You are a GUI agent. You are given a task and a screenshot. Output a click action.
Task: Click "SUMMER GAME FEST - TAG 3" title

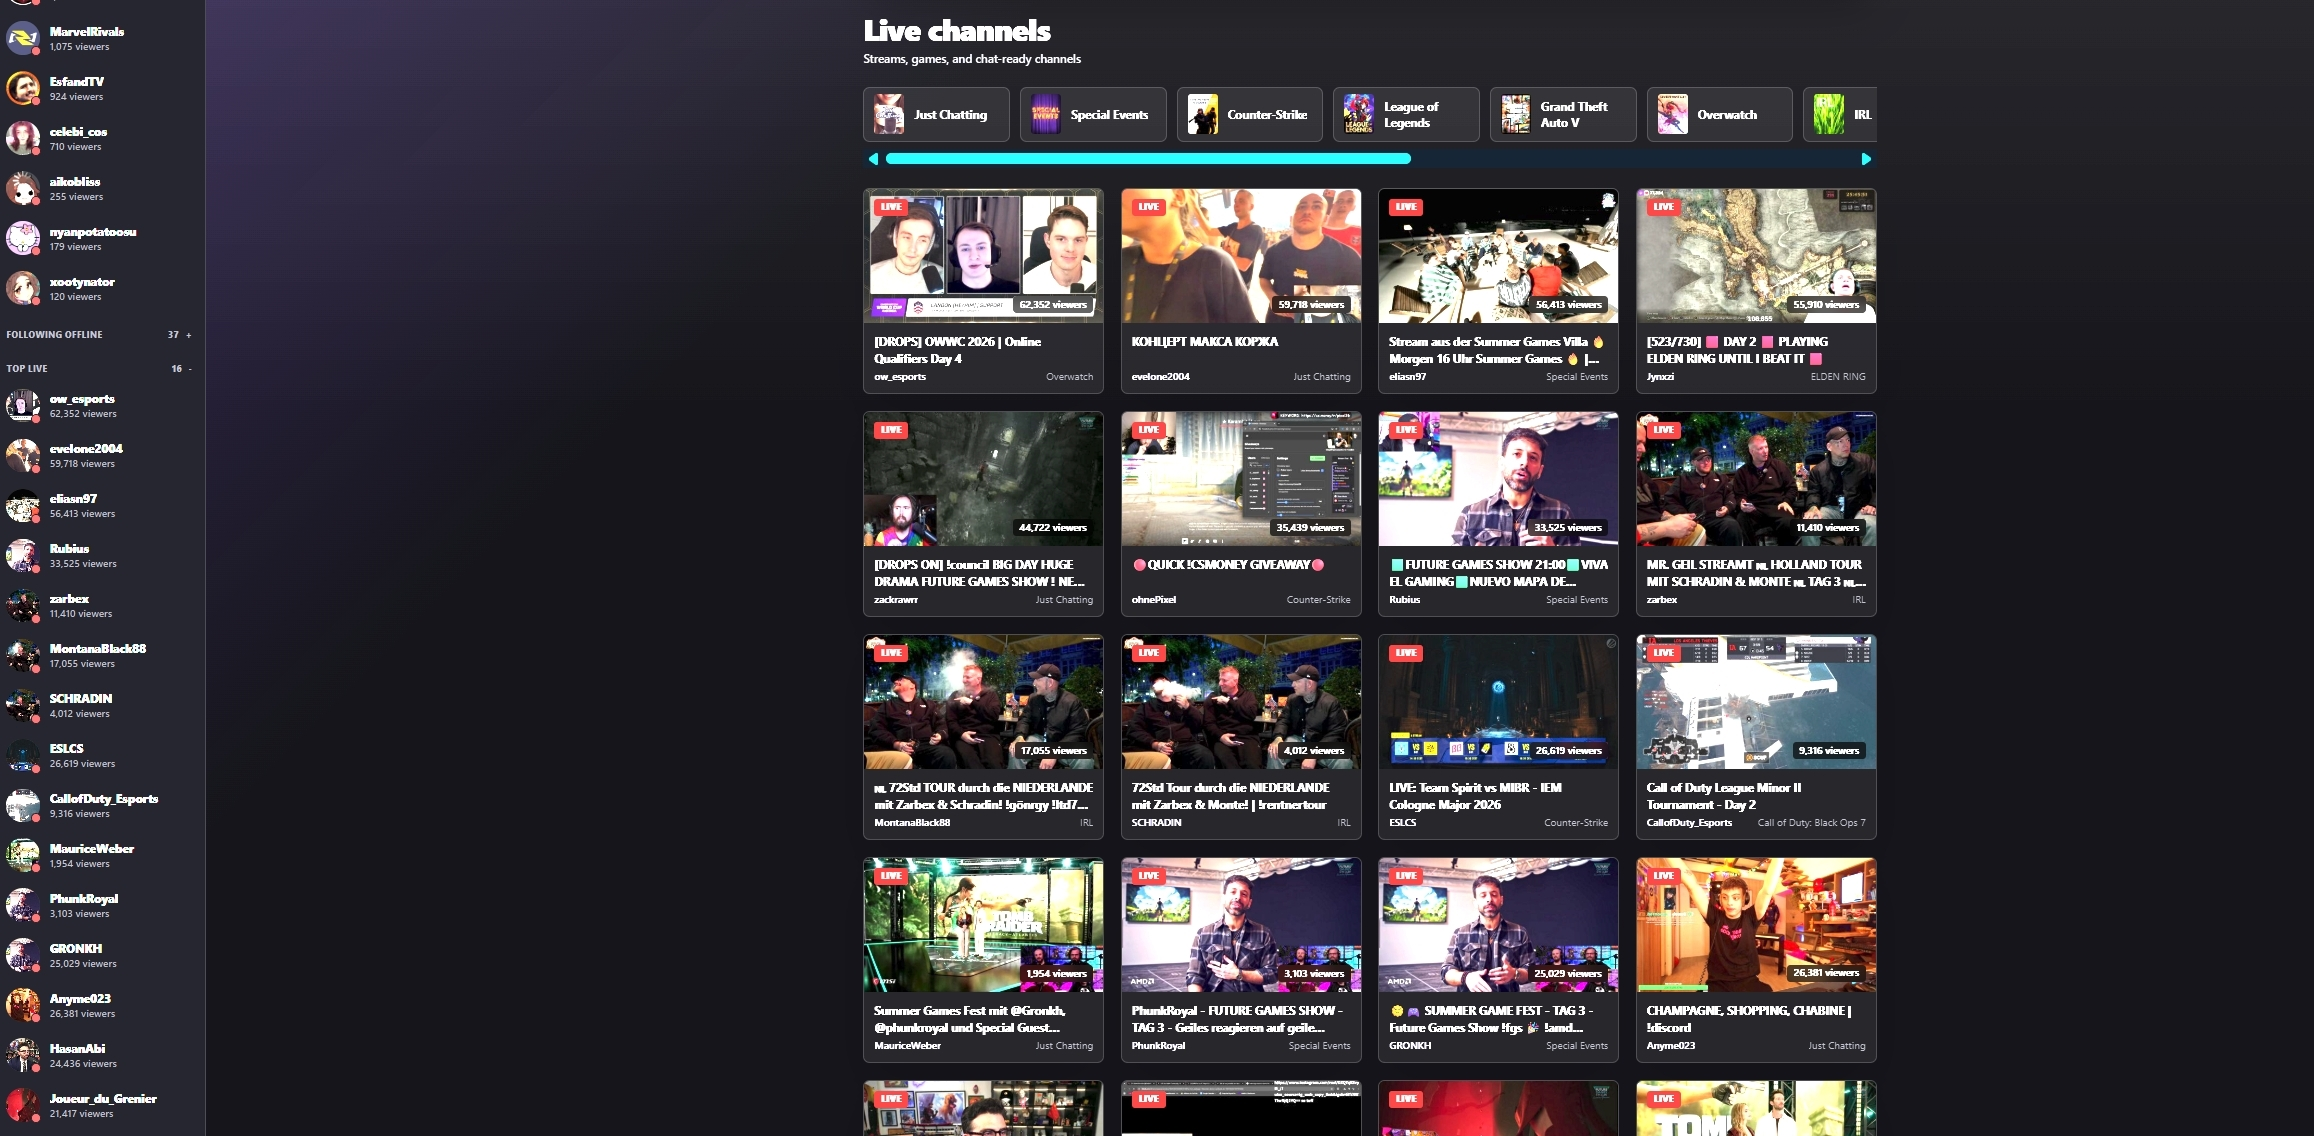[1491, 1019]
